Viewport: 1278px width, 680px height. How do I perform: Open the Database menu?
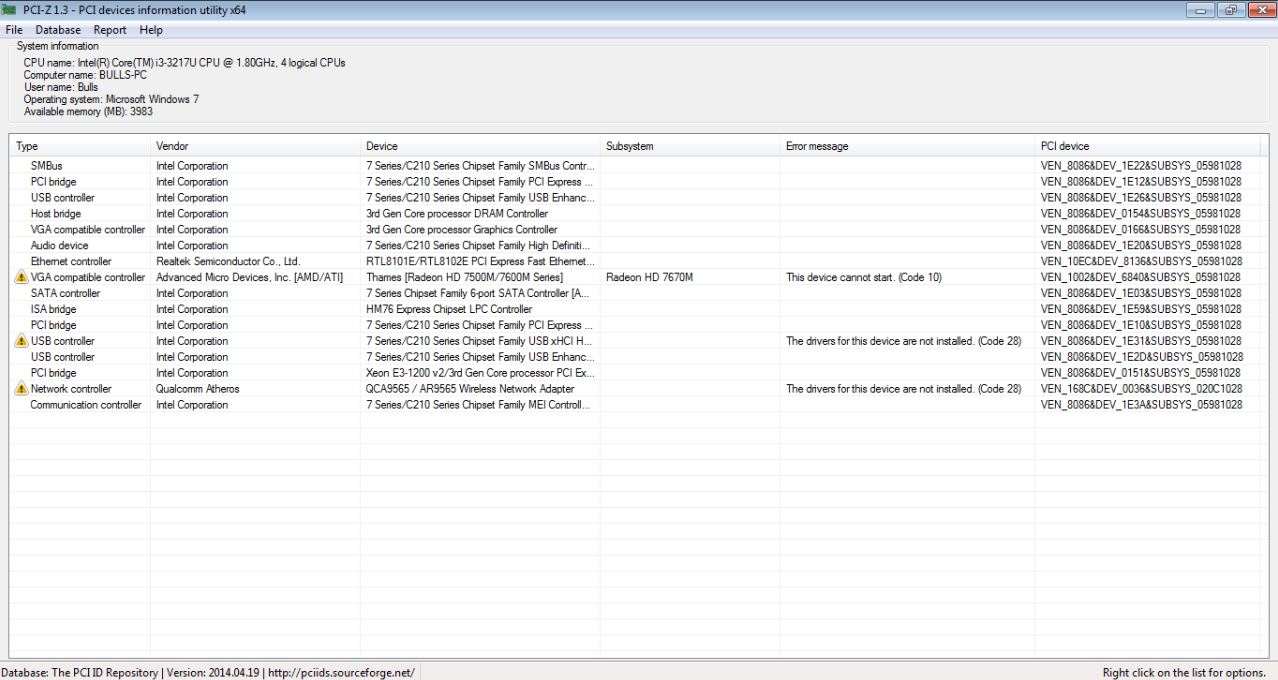point(58,30)
